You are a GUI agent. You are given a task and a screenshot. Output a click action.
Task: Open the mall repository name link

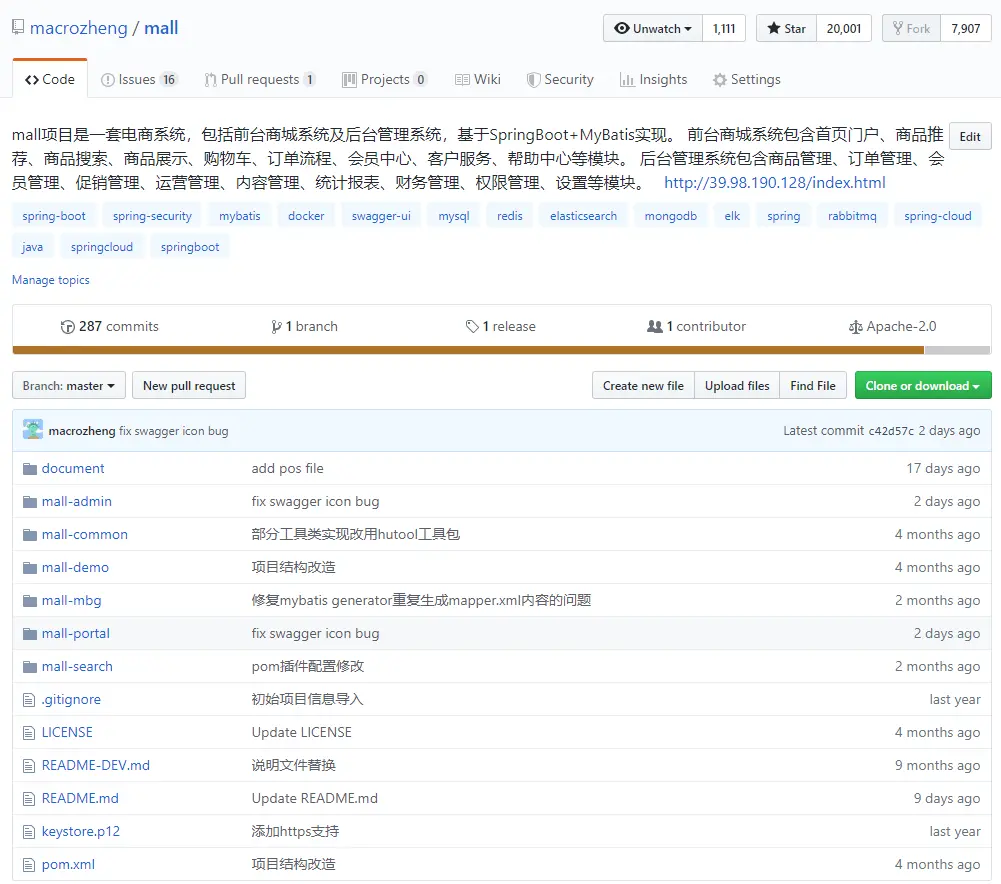[161, 28]
